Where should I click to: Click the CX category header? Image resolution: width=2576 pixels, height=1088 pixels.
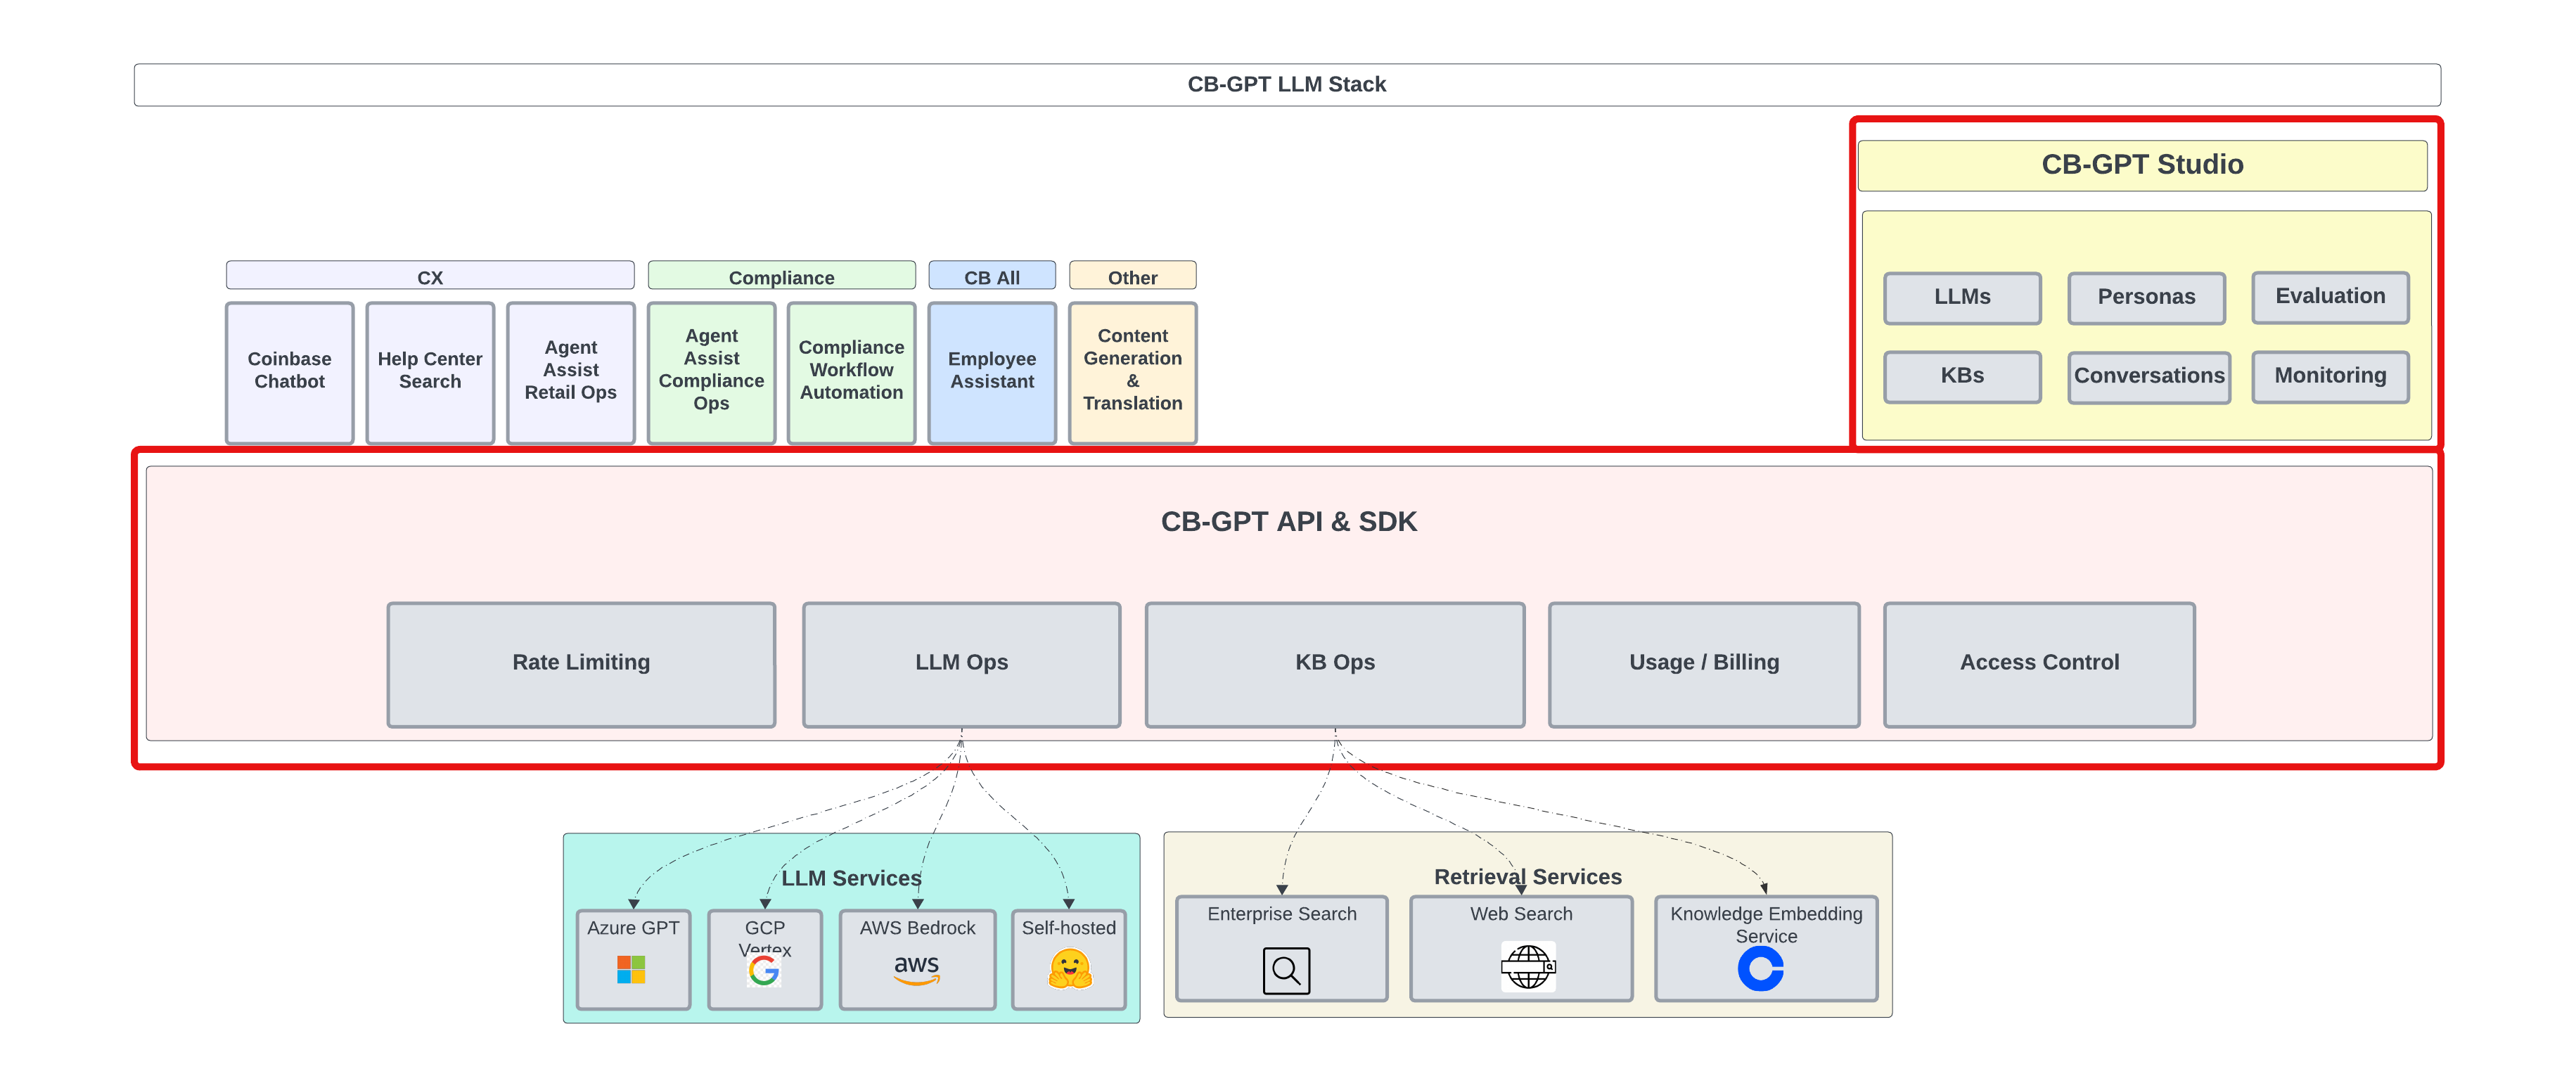tap(430, 276)
